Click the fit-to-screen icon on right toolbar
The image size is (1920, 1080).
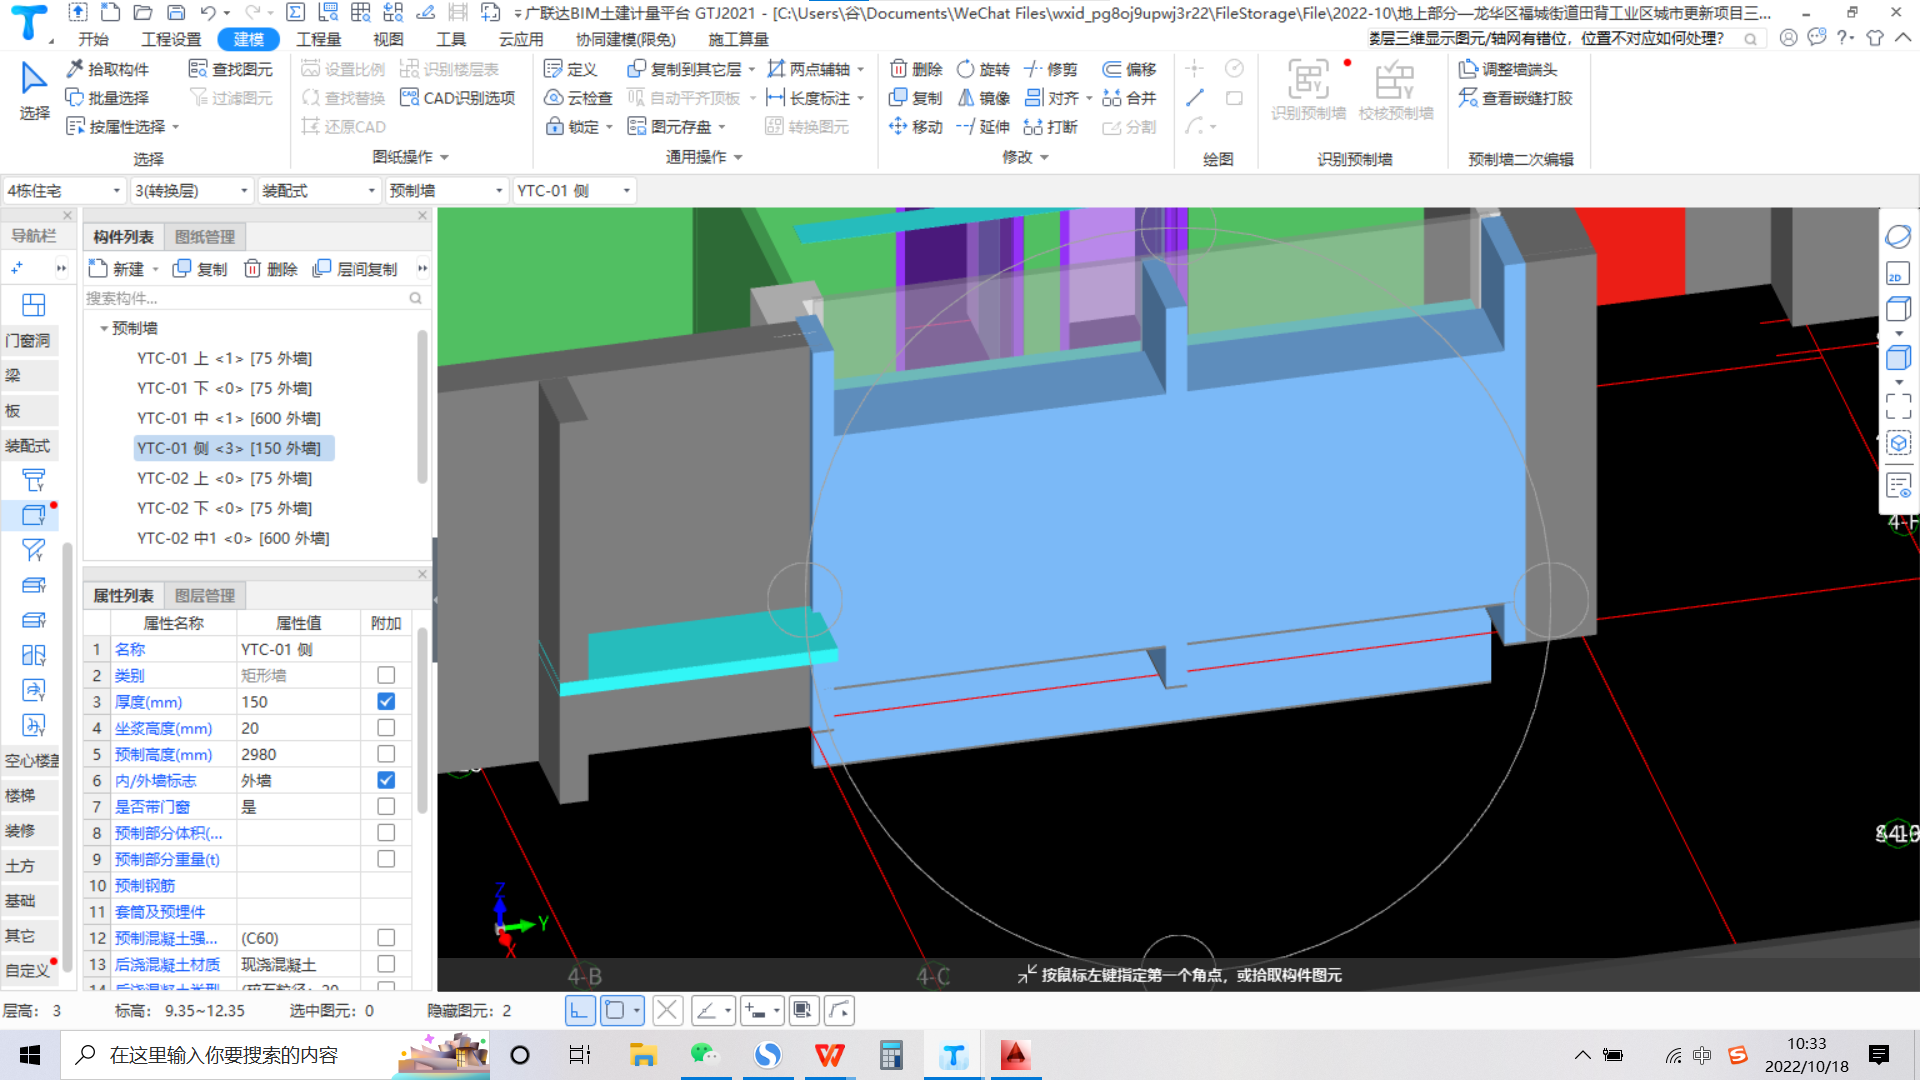(1898, 406)
